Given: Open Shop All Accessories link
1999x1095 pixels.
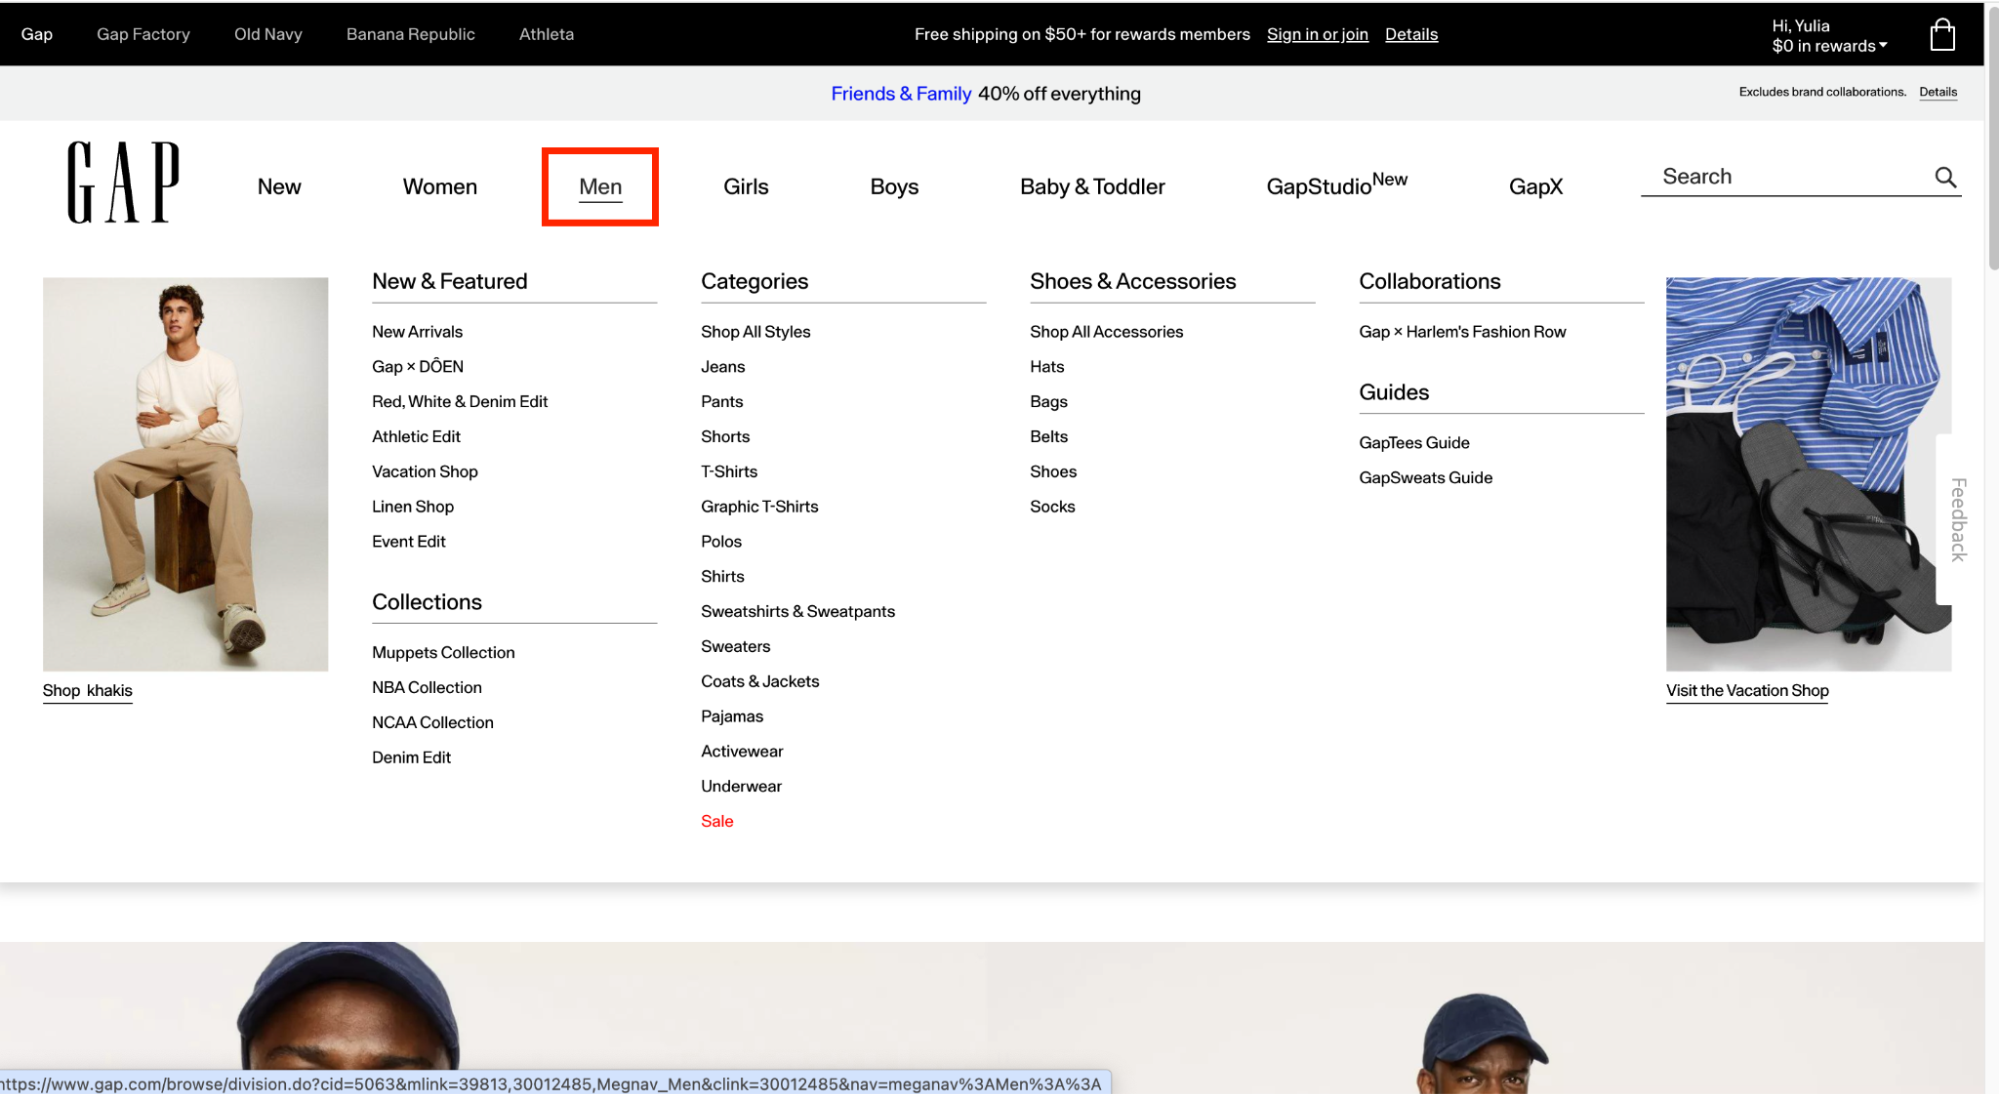Looking at the screenshot, I should [x=1105, y=332].
